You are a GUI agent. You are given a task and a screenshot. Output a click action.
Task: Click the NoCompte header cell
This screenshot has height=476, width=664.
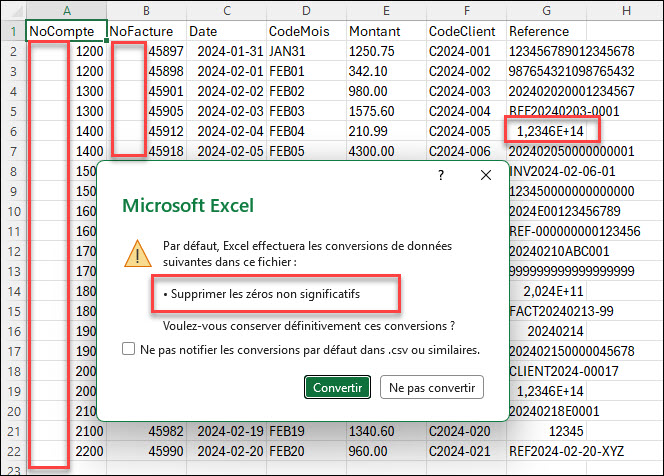(x=66, y=31)
